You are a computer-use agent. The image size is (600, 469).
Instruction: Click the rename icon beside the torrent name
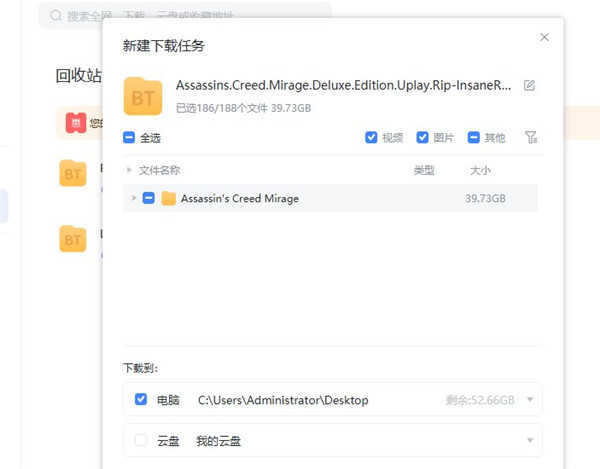point(529,86)
